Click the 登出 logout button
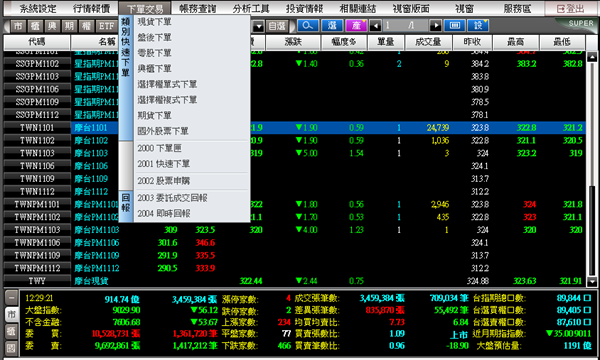600x360 pixels. 571,8
